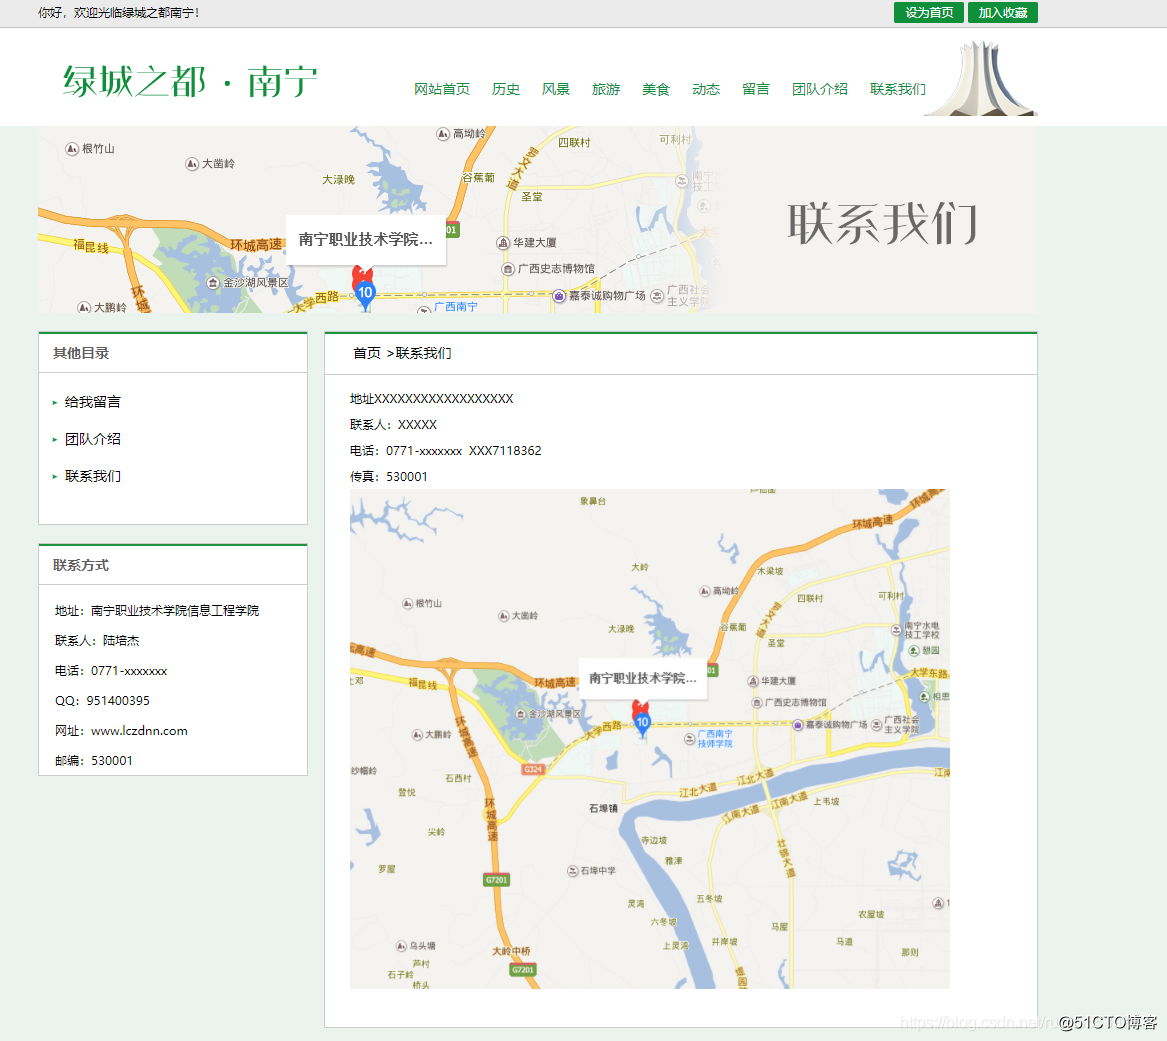This screenshot has height=1041, width=1167.
Task: Click the 加入收藏 button
Action: [1003, 13]
